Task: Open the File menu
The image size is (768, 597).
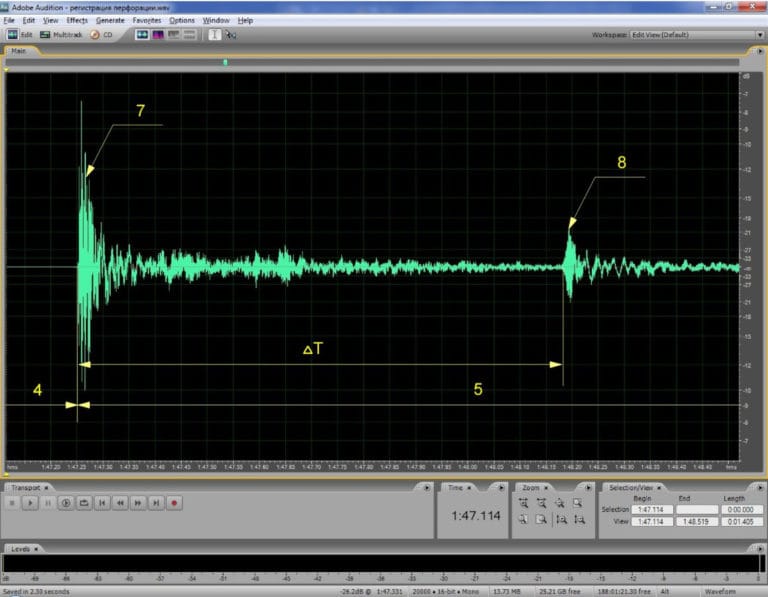Action: click(9, 21)
